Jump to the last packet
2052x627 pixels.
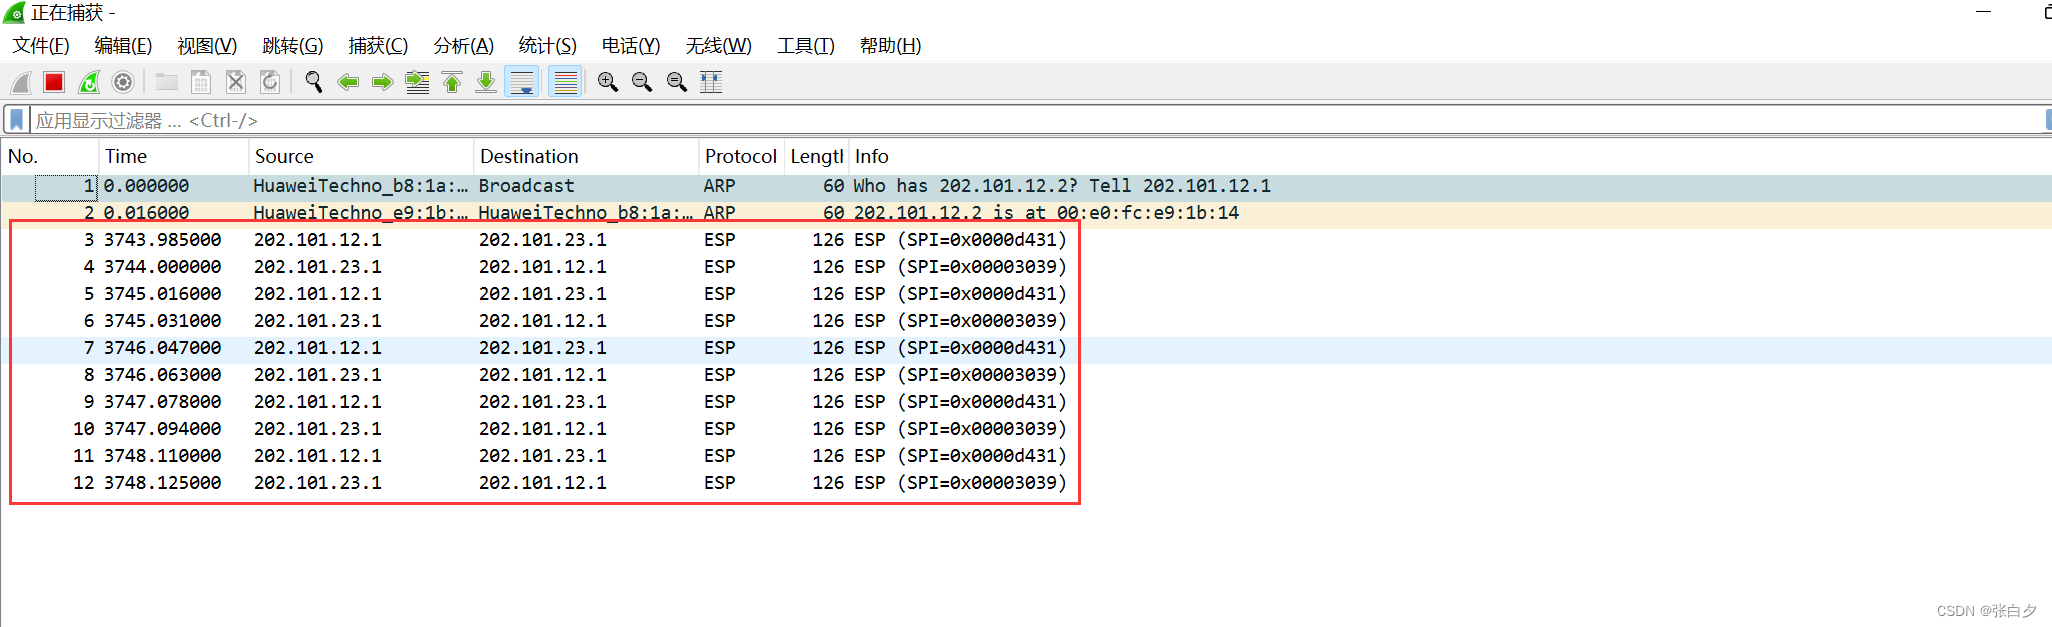pyautogui.click(x=486, y=82)
